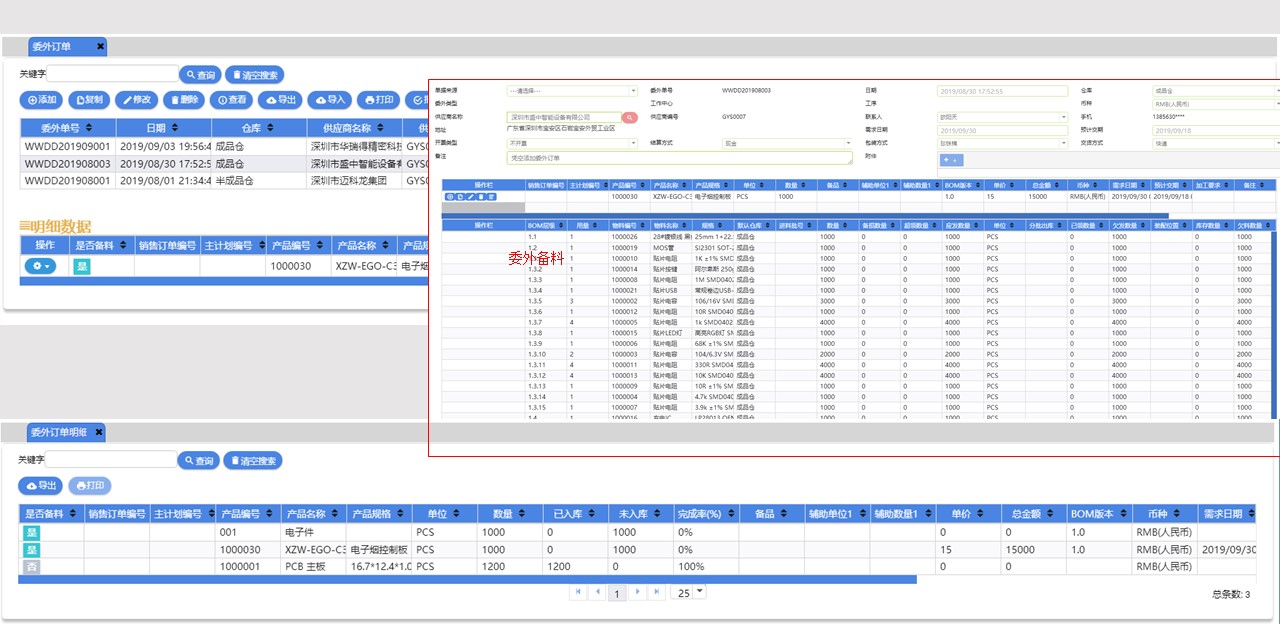The height and width of the screenshot is (624, 1280).
Task: Click 清空搜索 in the lower panel
Action: point(253,461)
